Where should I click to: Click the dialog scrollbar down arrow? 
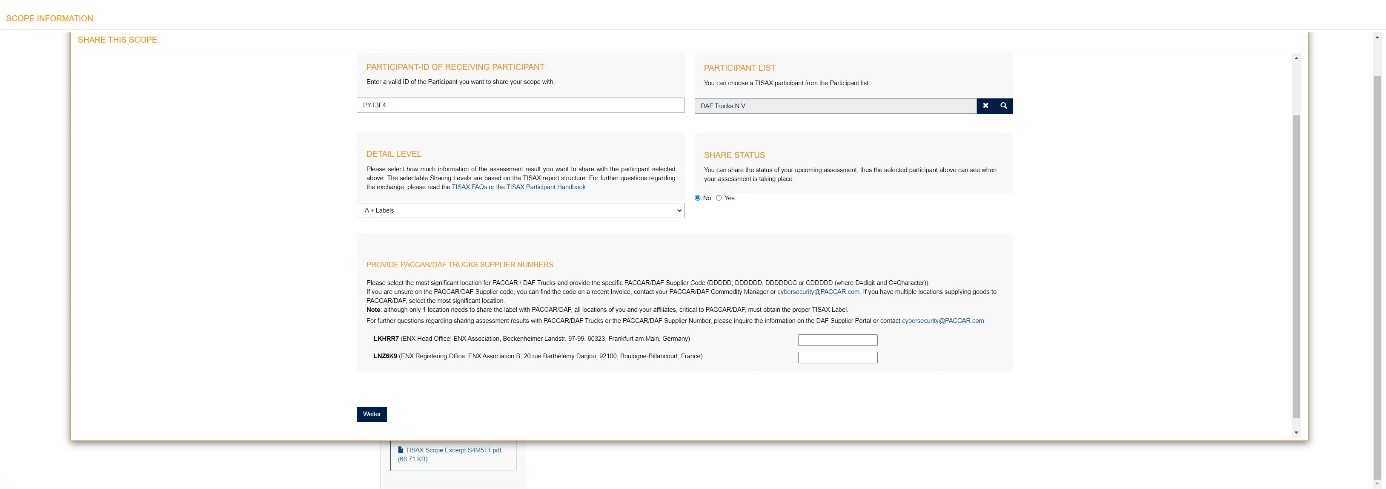click(x=1297, y=432)
